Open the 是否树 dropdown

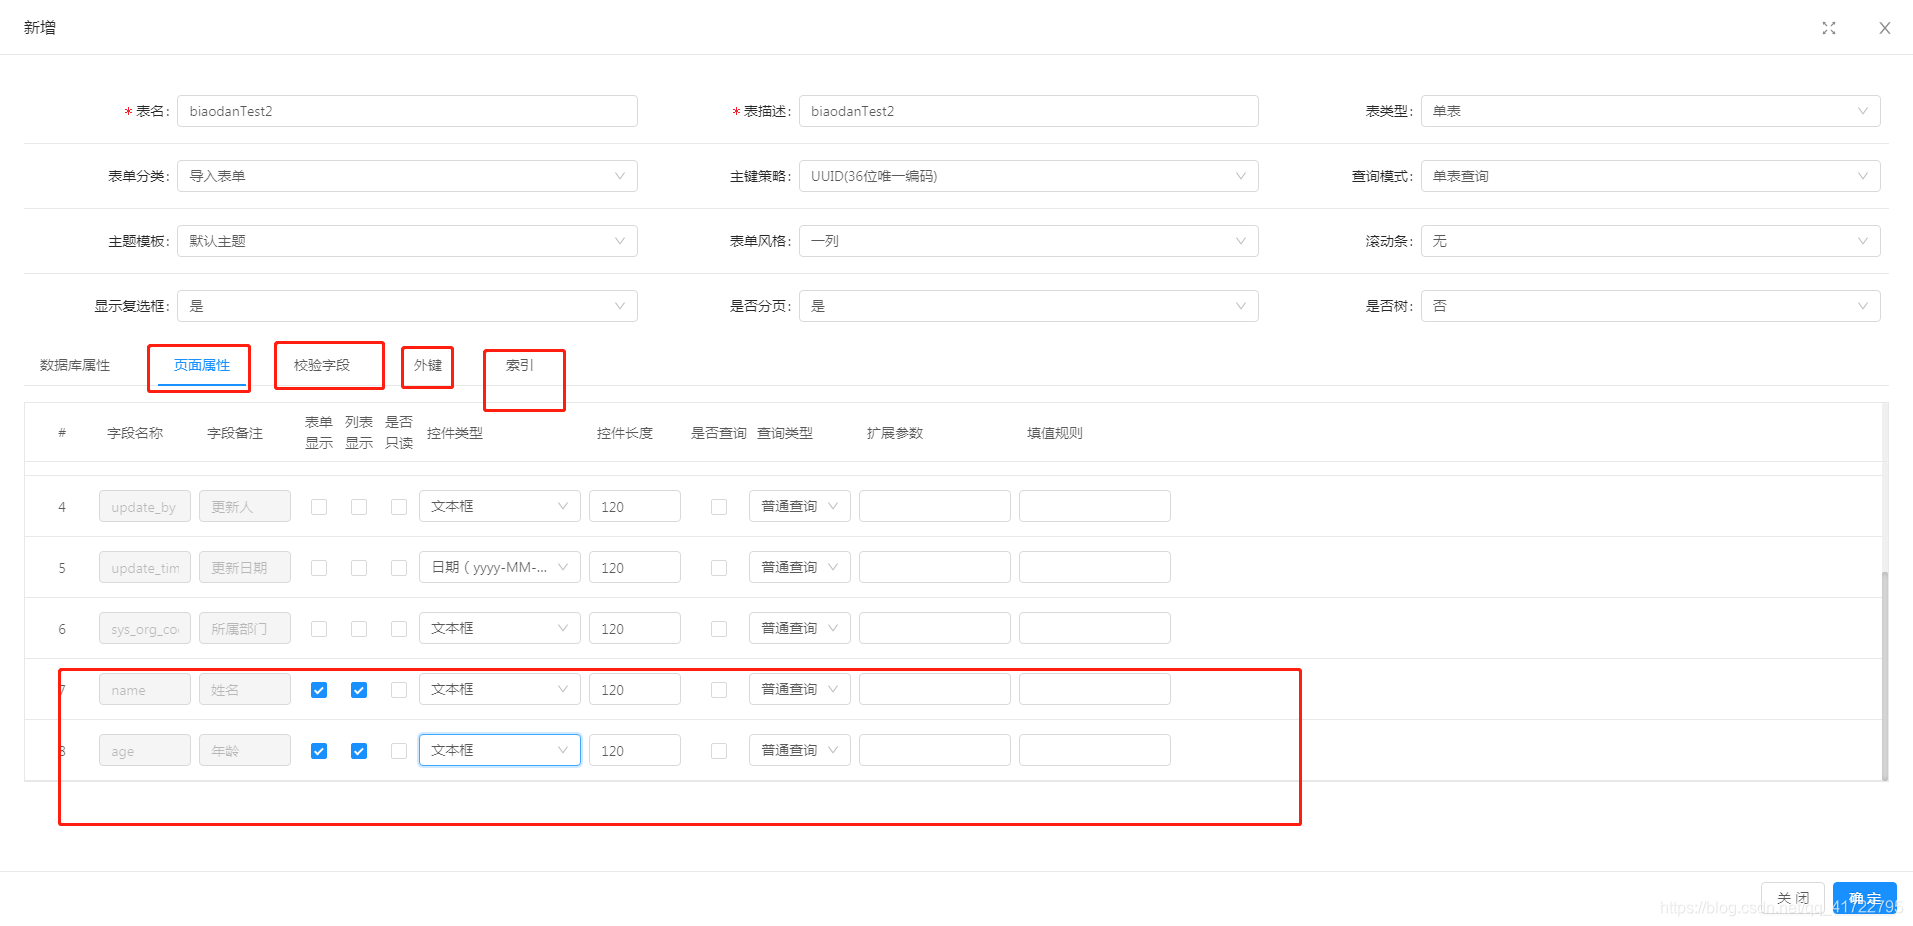(1650, 306)
